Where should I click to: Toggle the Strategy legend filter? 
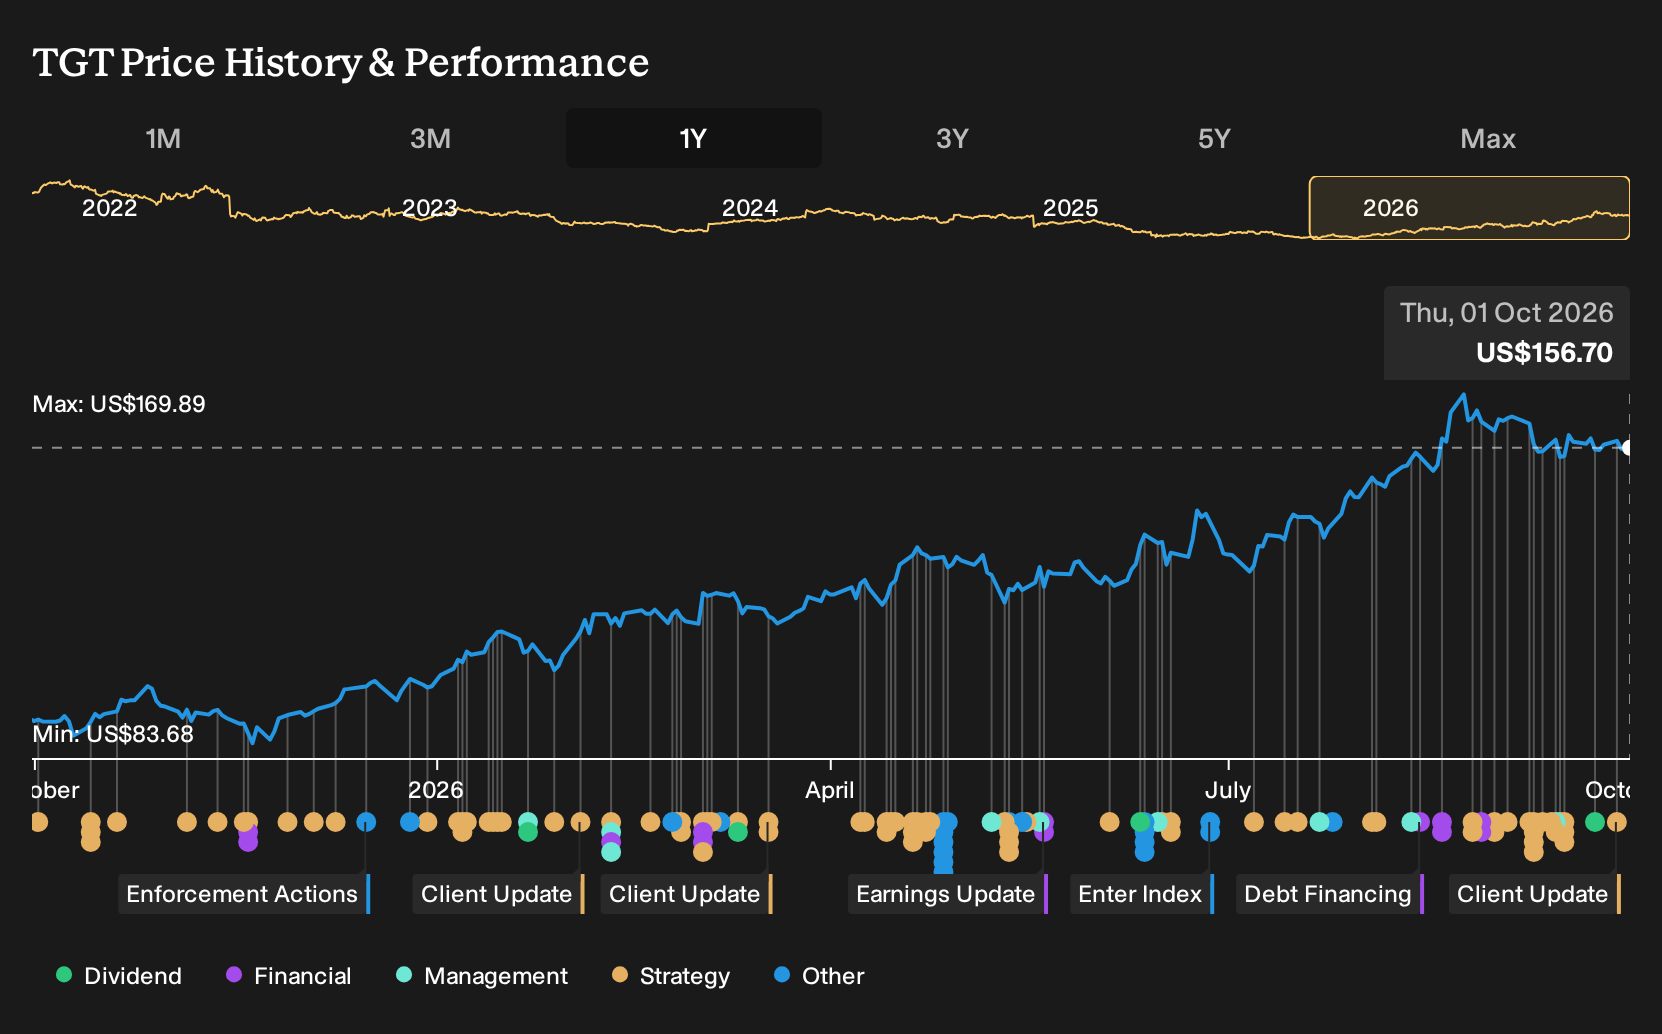point(671,975)
